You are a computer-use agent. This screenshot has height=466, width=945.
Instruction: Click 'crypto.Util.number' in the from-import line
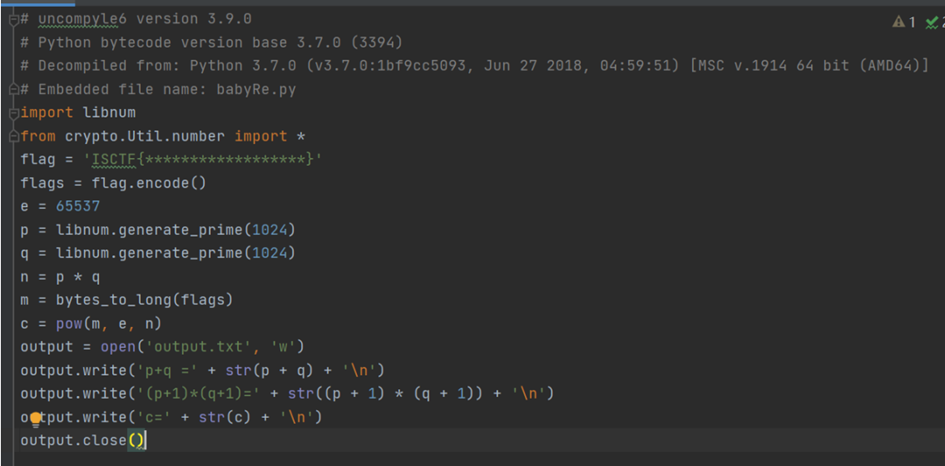tap(145, 136)
